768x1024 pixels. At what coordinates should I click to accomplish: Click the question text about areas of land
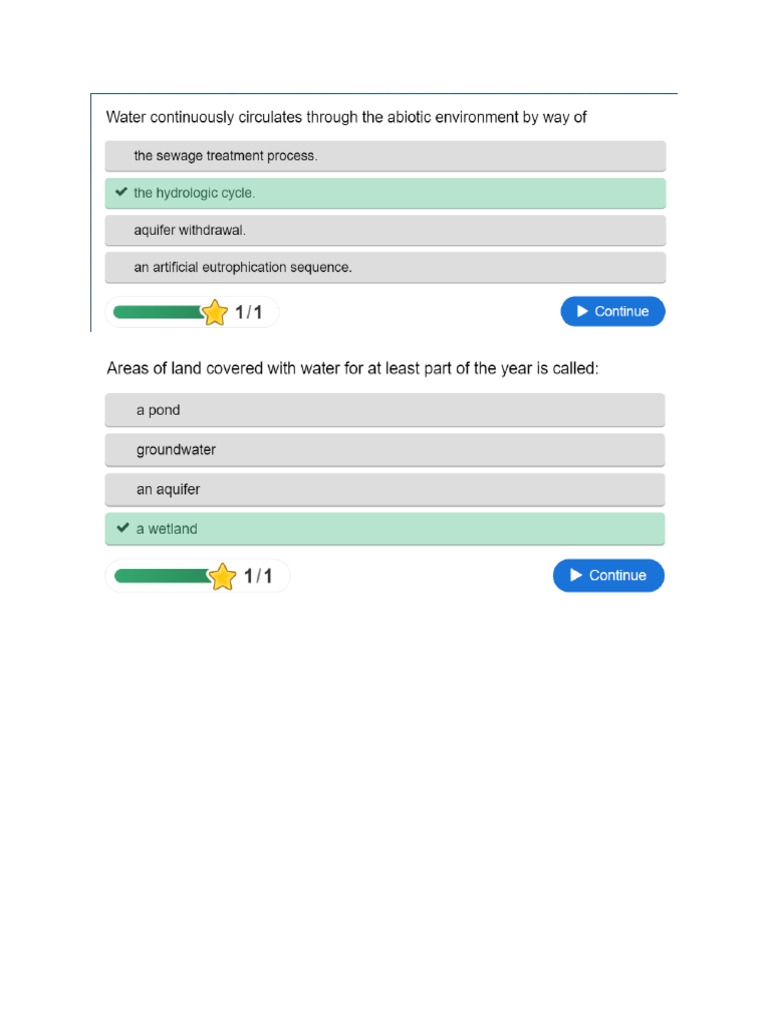coord(353,369)
